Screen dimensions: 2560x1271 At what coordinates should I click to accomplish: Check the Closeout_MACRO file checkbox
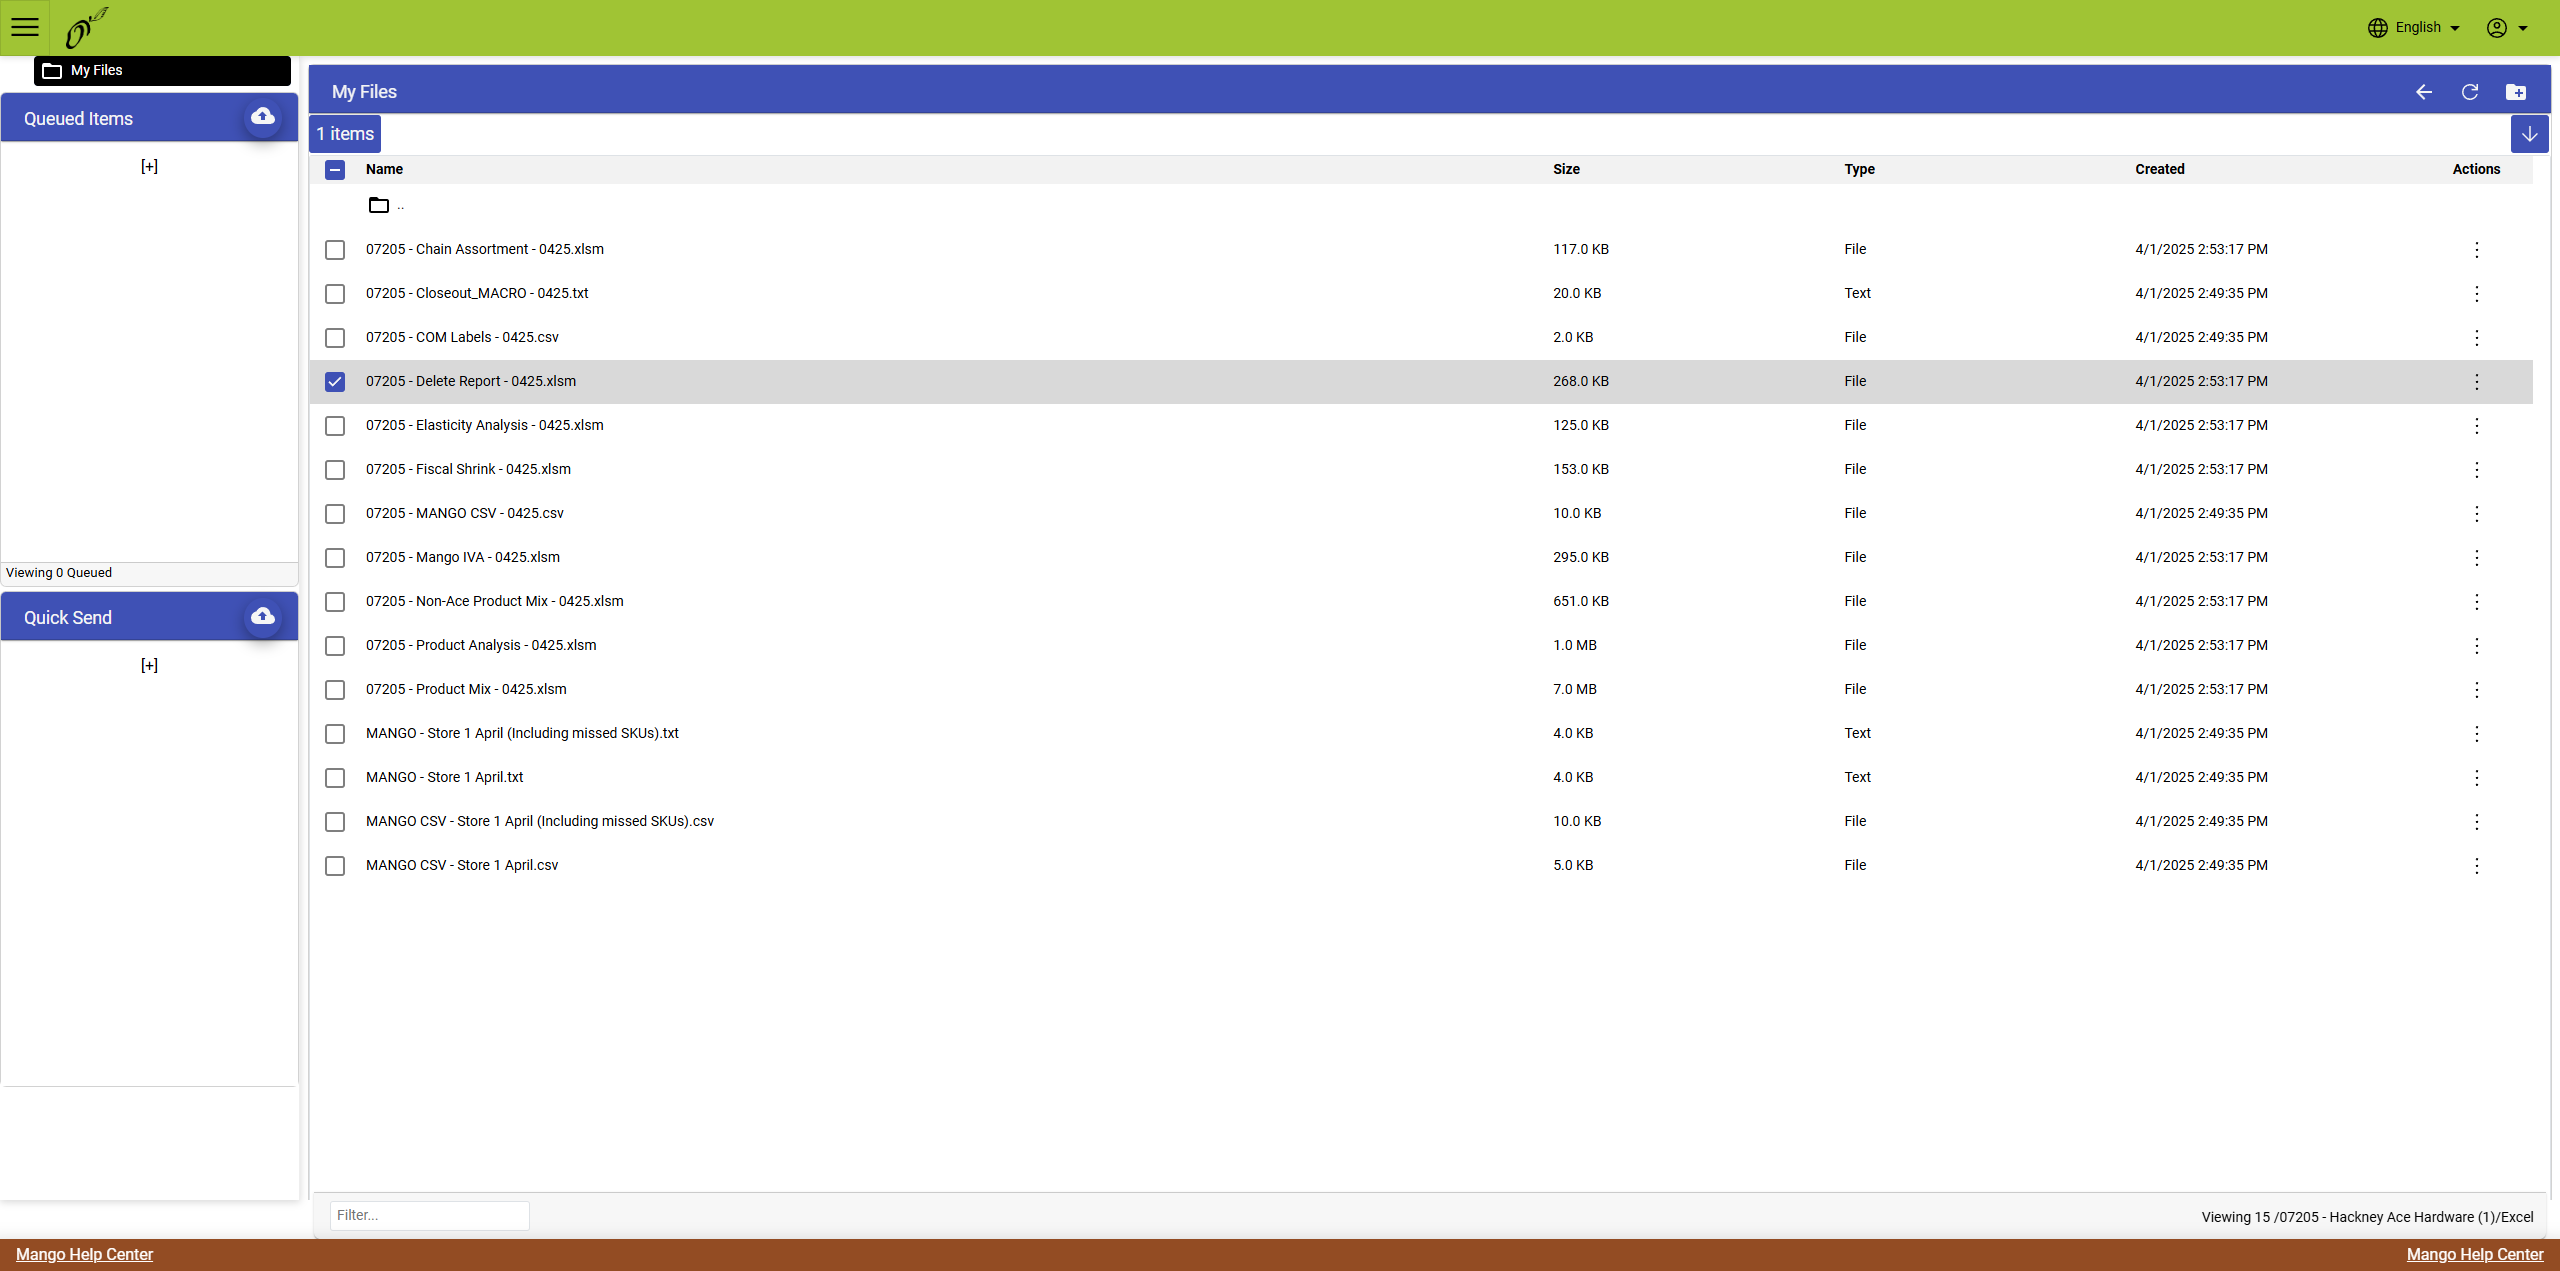335,294
